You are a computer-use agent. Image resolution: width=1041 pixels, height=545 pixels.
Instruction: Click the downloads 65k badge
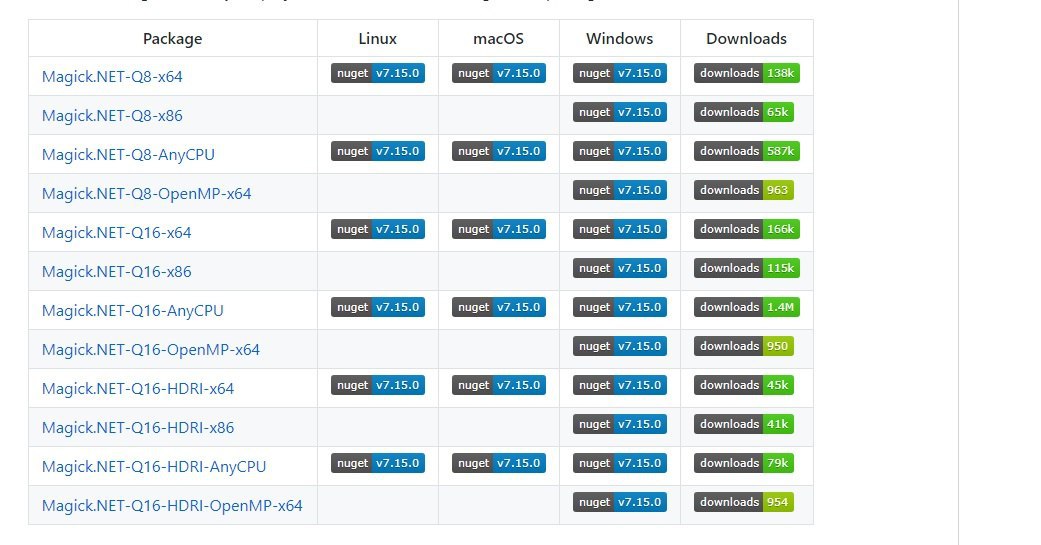click(744, 112)
